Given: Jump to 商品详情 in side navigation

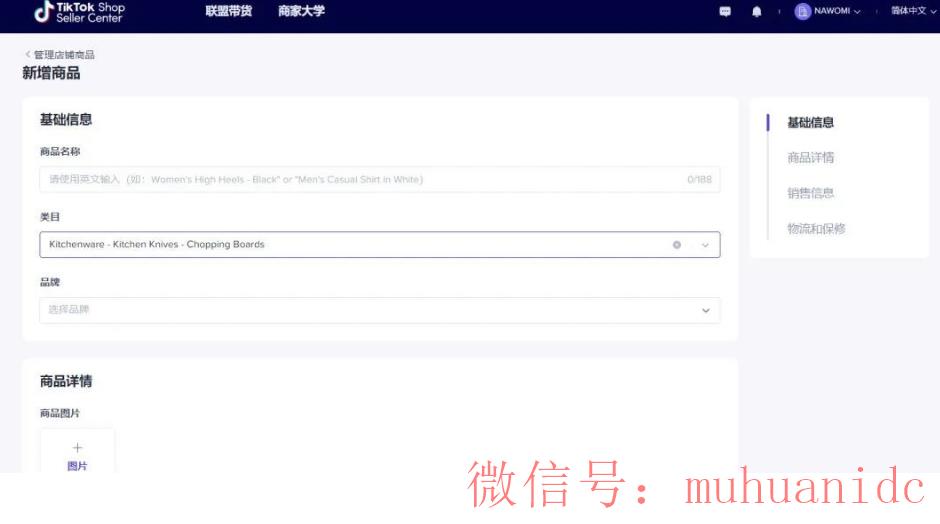Looking at the screenshot, I should coord(810,158).
